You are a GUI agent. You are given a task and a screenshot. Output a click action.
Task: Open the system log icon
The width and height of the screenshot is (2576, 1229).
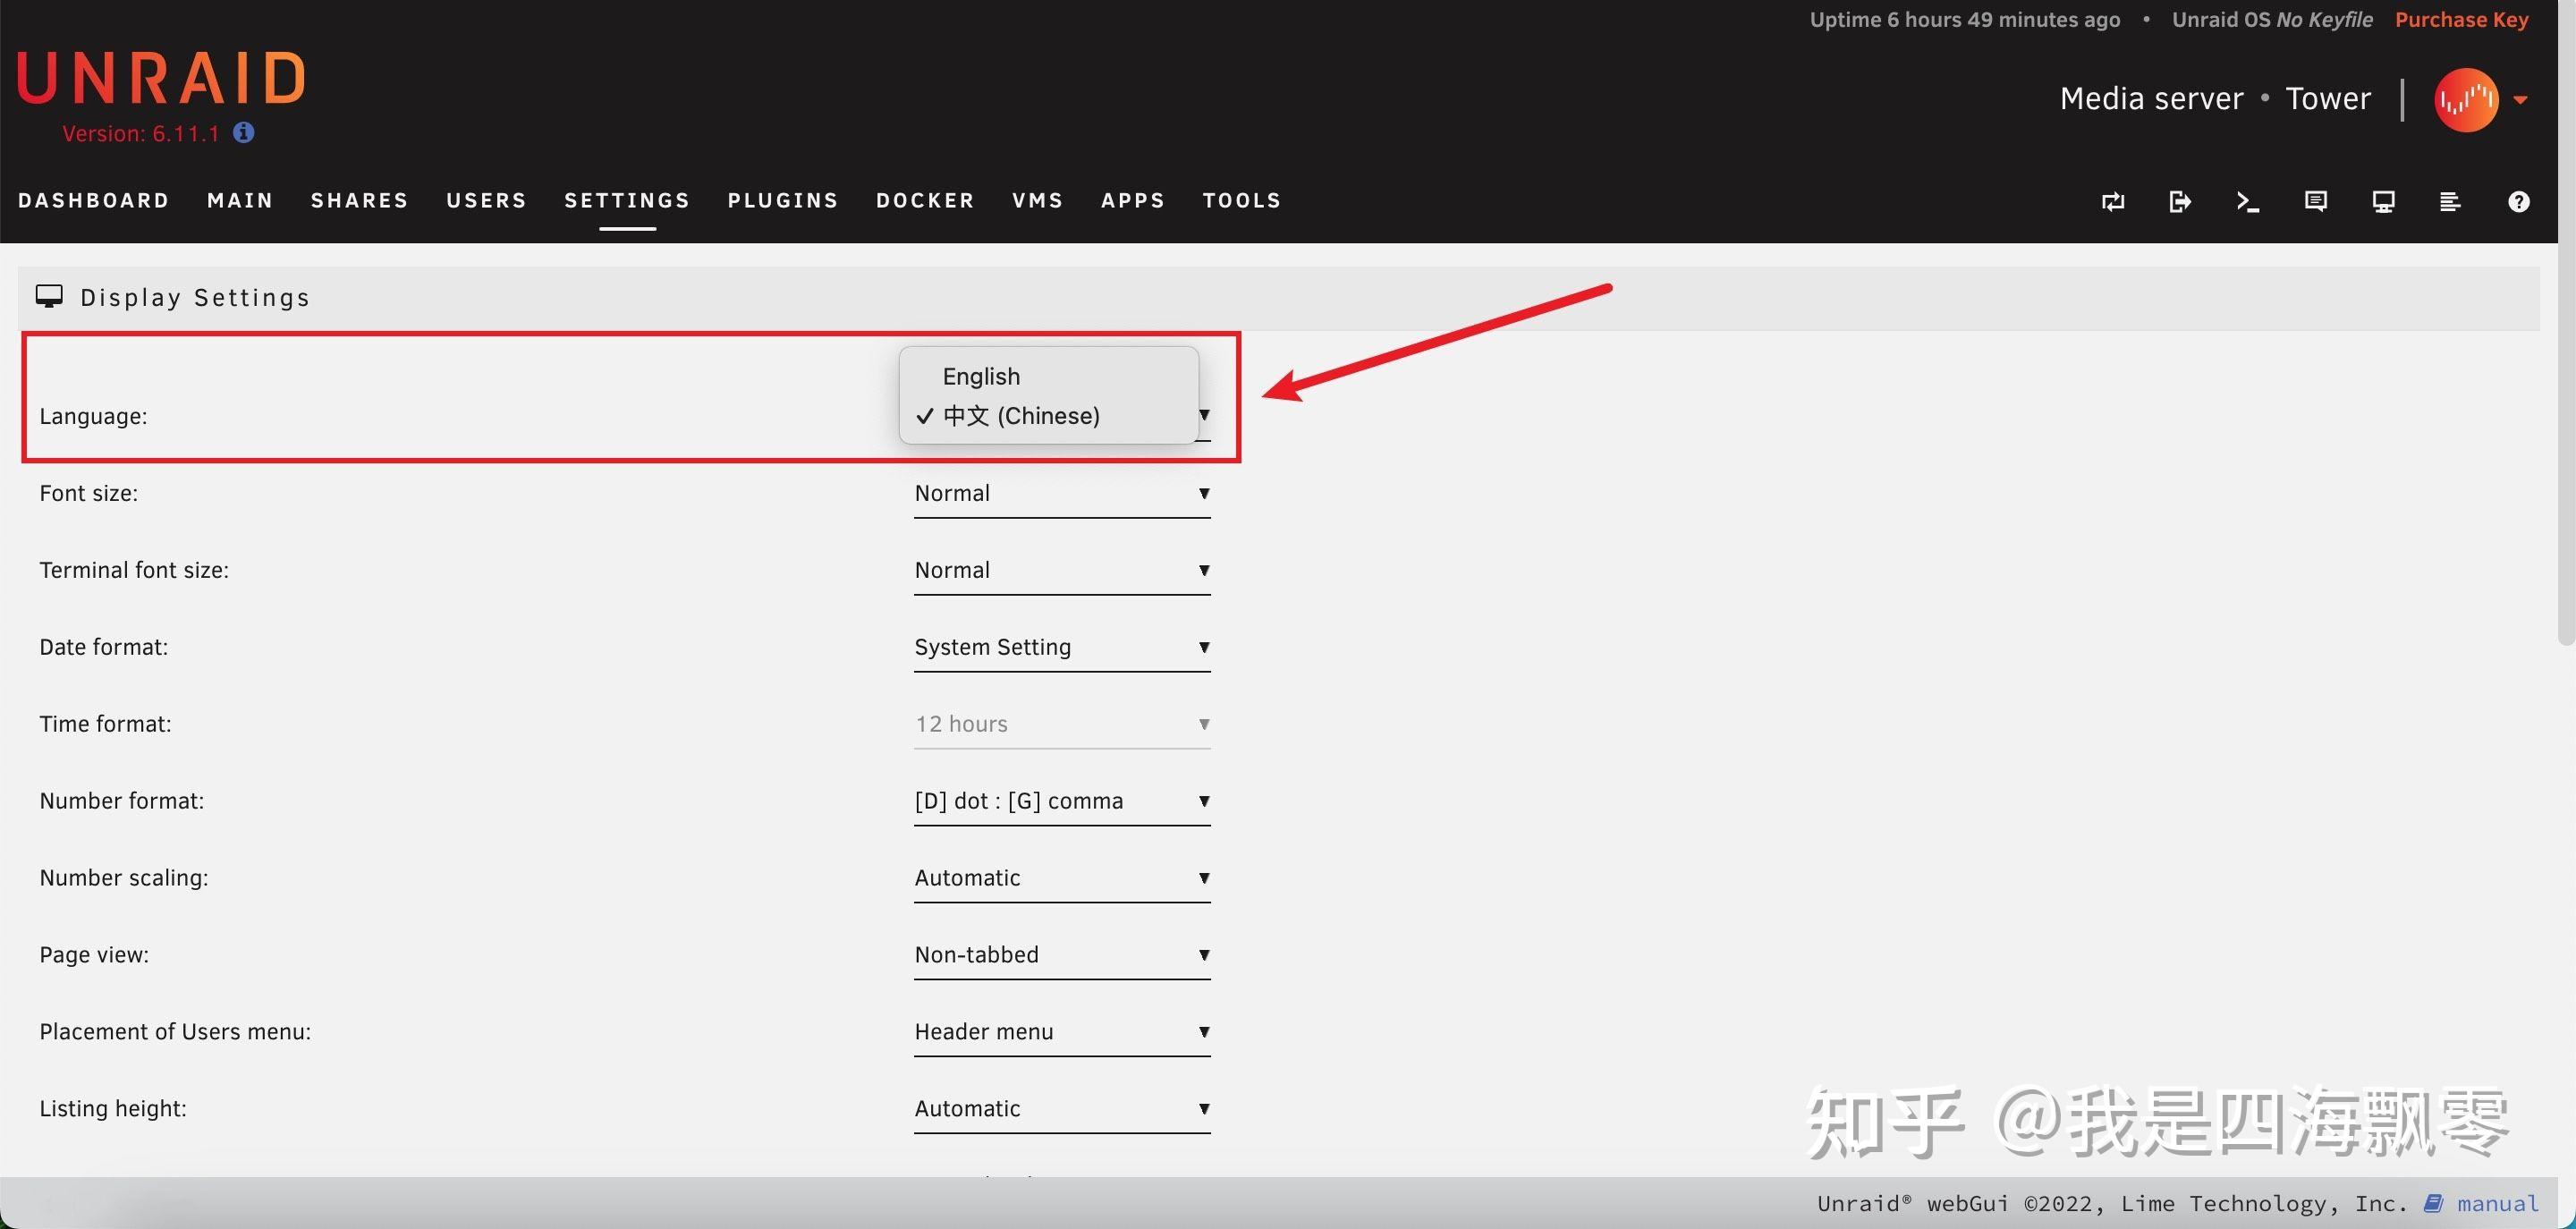tap(2449, 202)
